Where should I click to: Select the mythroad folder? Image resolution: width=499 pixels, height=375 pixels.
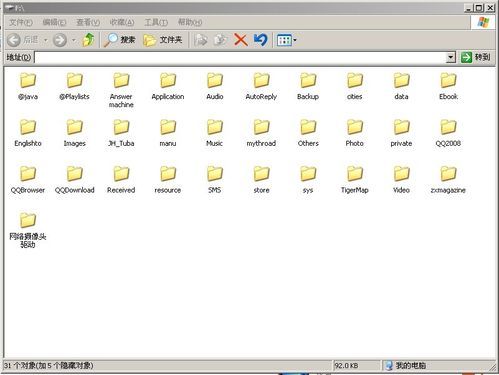[x=261, y=133]
